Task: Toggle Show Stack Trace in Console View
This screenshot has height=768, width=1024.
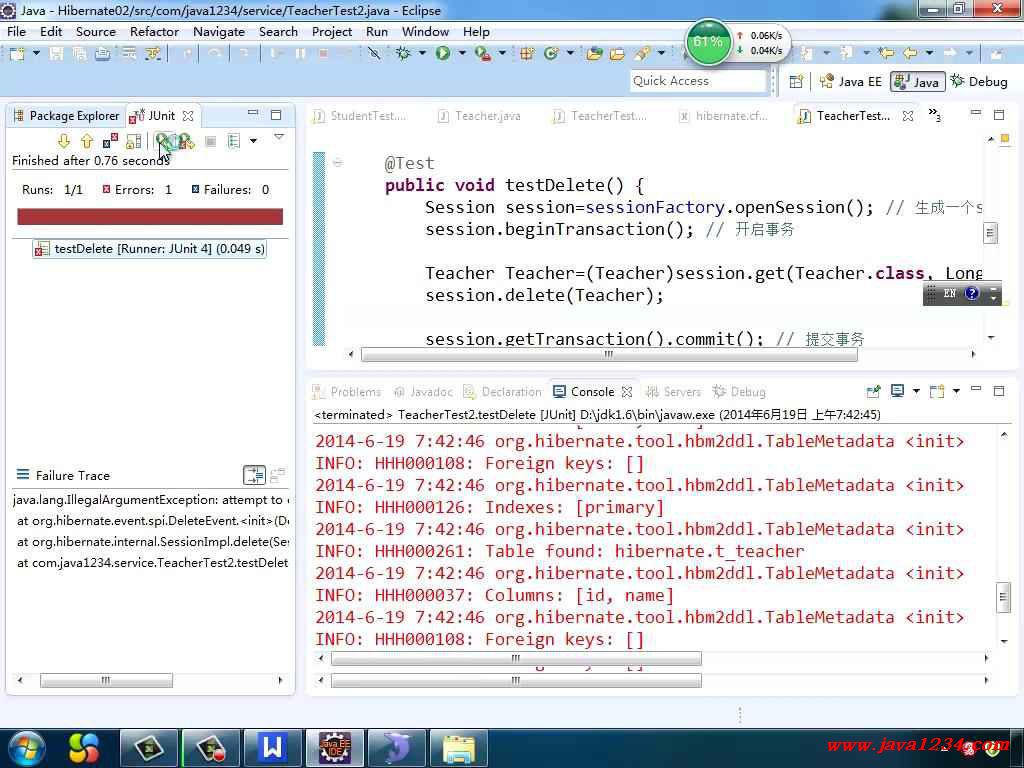Action: [x=254, y=475]
